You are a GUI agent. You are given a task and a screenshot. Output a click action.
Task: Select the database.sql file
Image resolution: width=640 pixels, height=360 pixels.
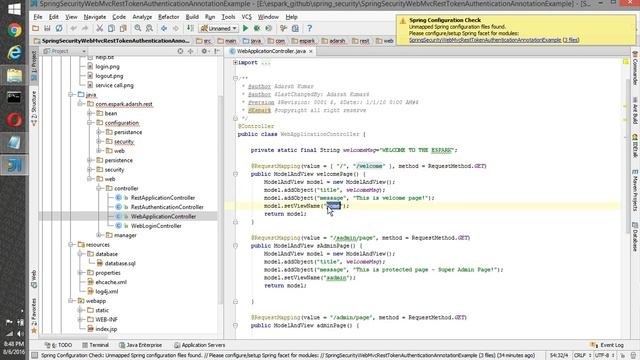click(120, 264)
